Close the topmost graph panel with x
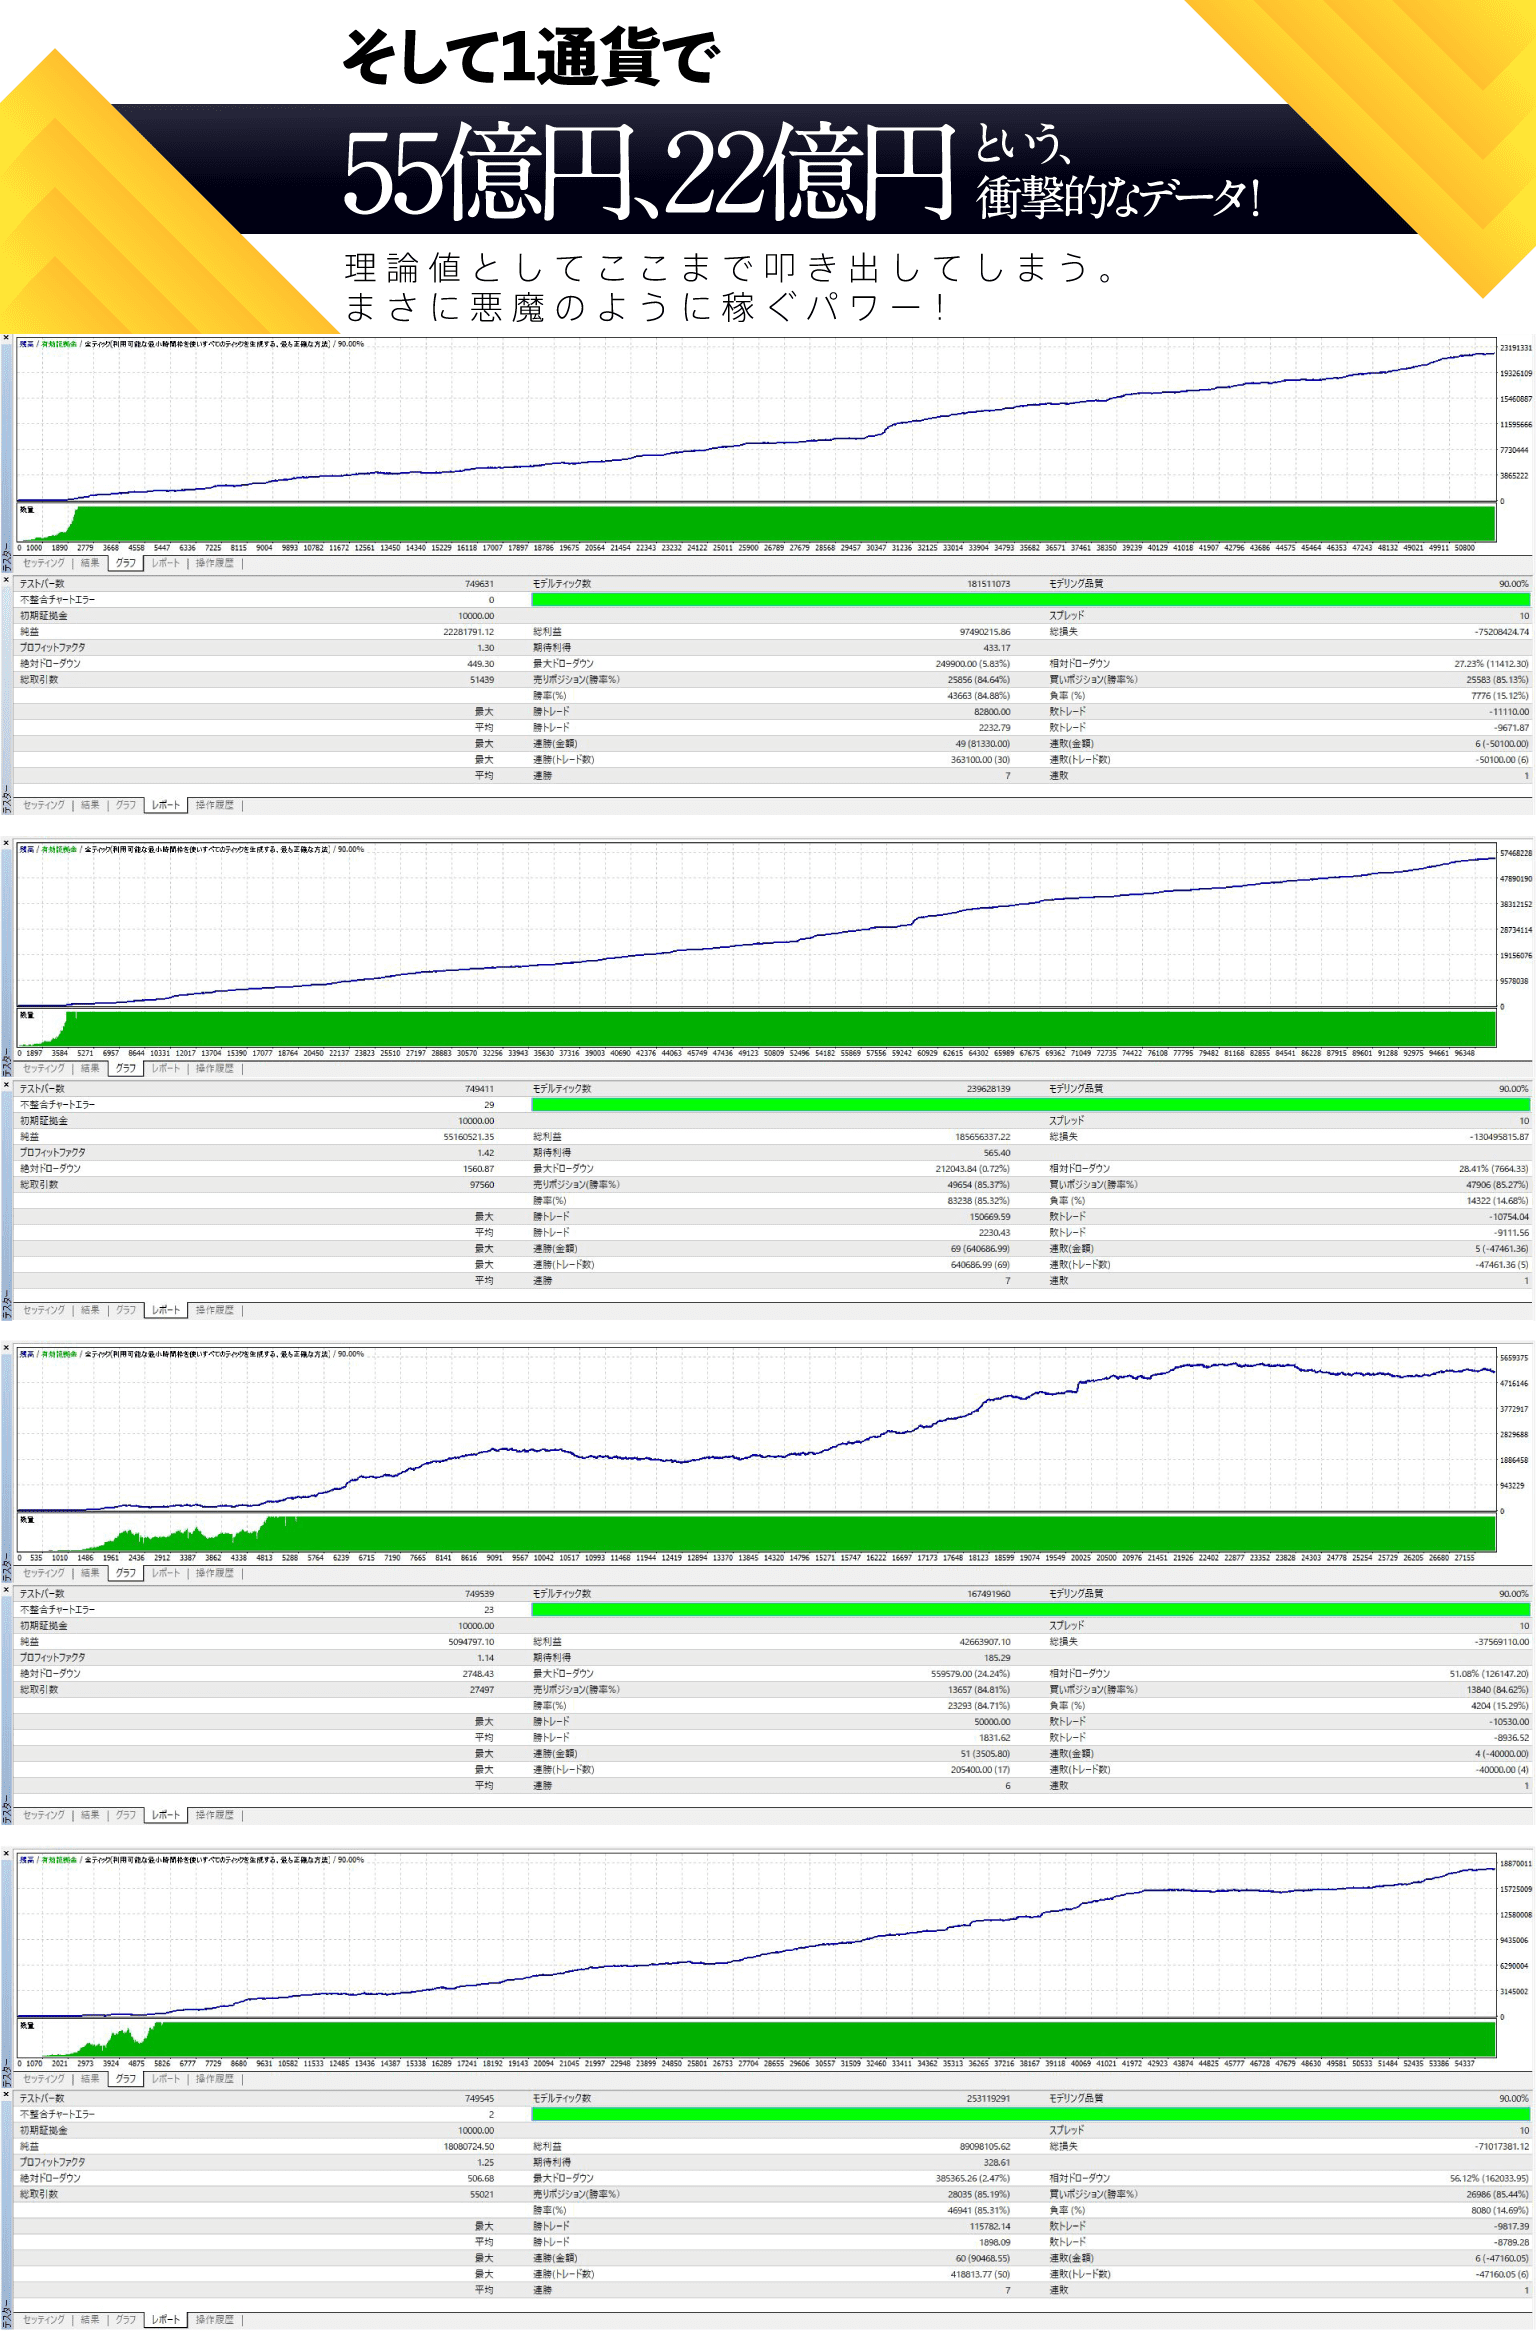Image resolution: width=1536 pixels, height=2350 pixels. click(x=6, y=340)
